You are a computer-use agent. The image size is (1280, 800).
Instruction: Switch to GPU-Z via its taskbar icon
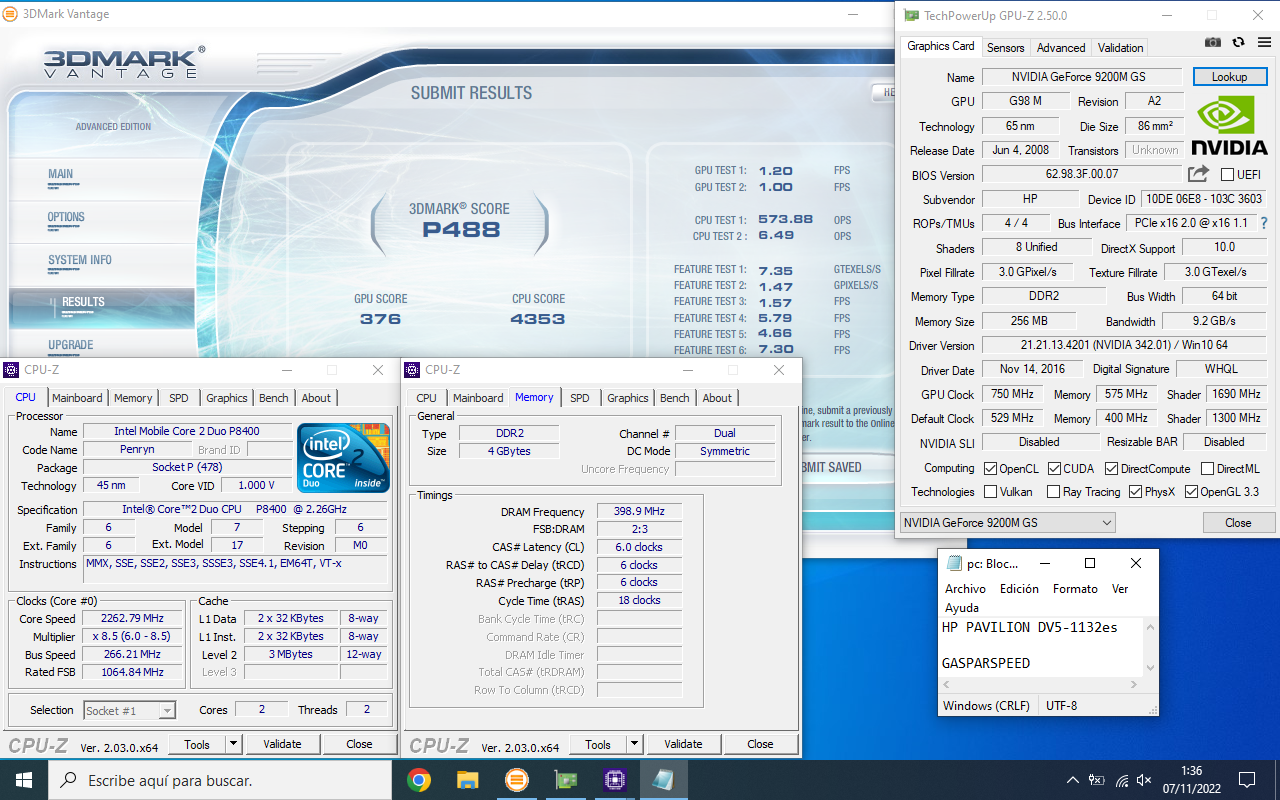point(566,780)
